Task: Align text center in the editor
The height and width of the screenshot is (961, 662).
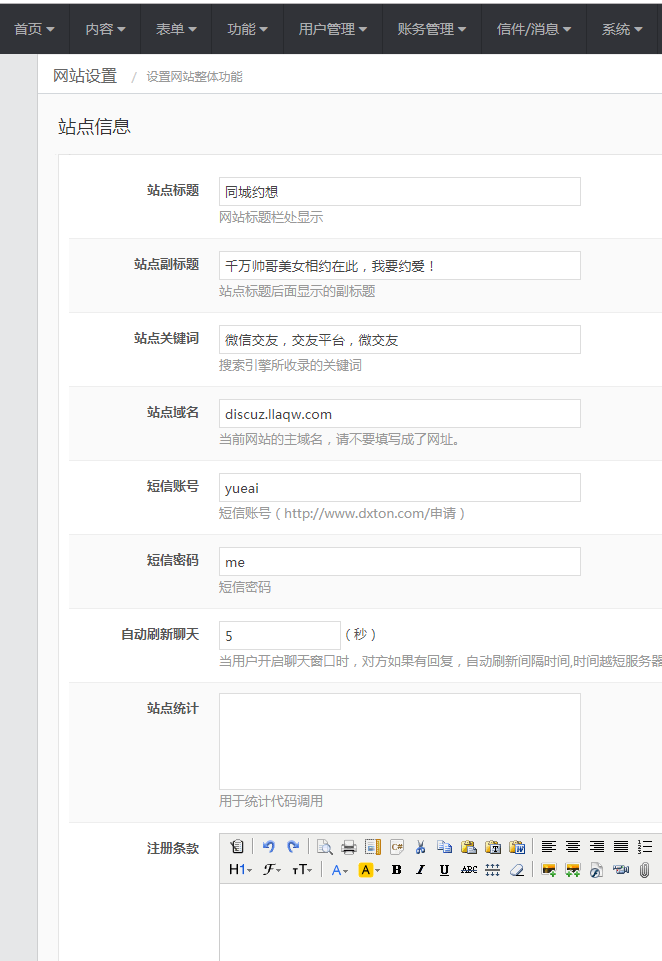Action: pos(573,846)
